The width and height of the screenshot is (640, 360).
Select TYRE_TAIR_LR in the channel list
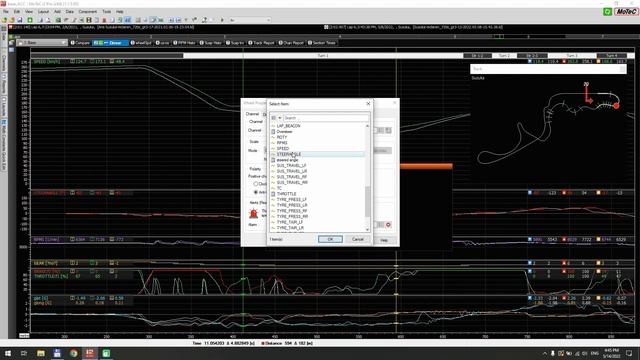290,228
